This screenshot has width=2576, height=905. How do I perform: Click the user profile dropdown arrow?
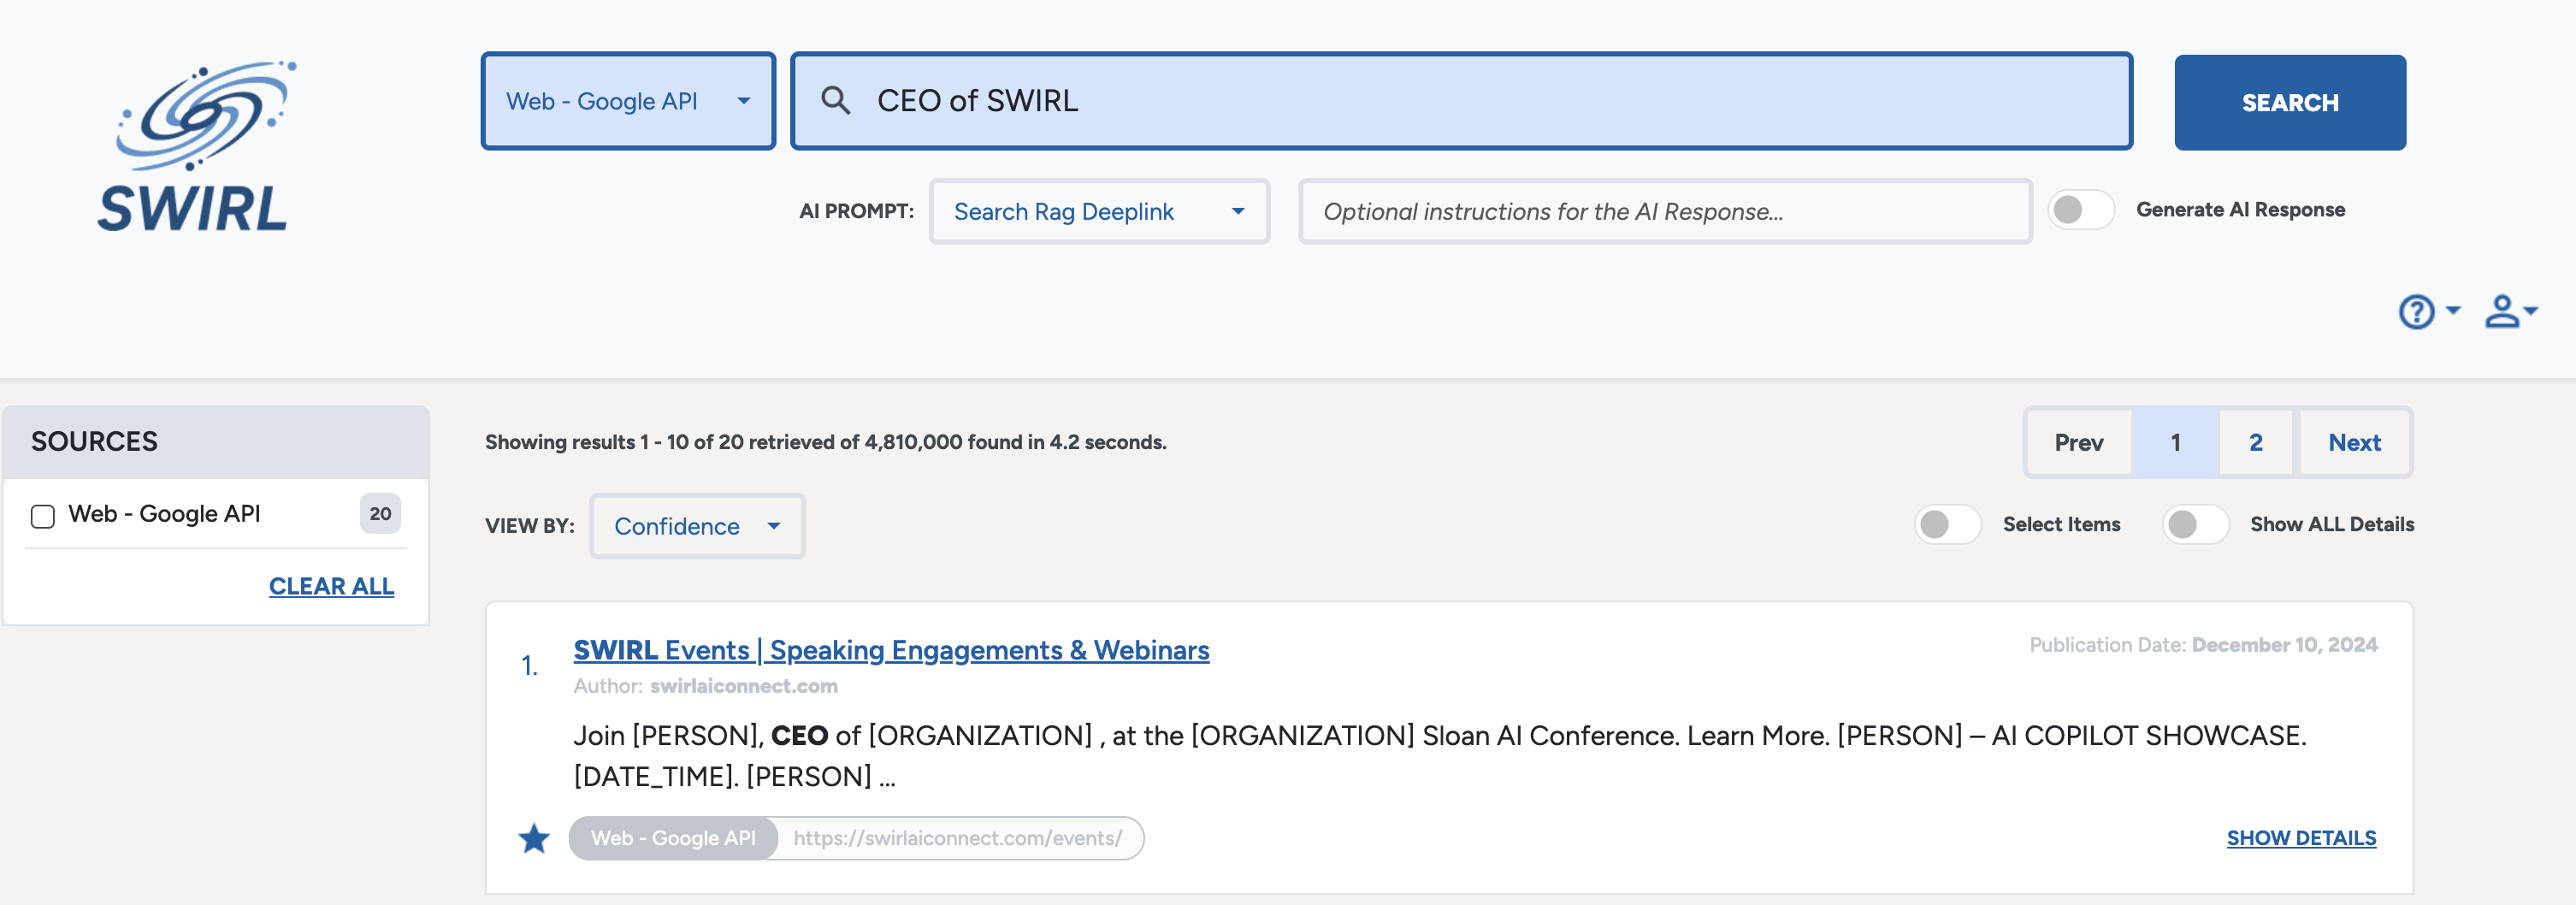point(2530,313)
